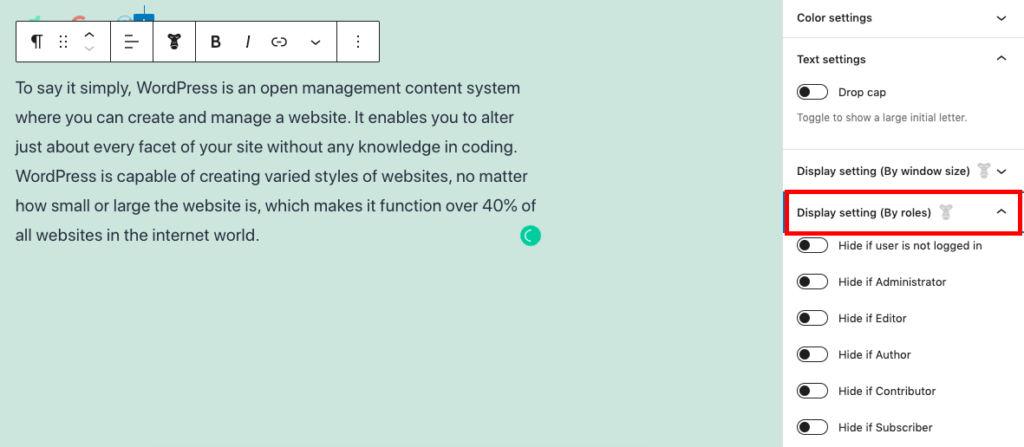The width and height of the screenshot is (1024, 447).
Task: Collapse the Text settings panel
Action: [903, 59]
